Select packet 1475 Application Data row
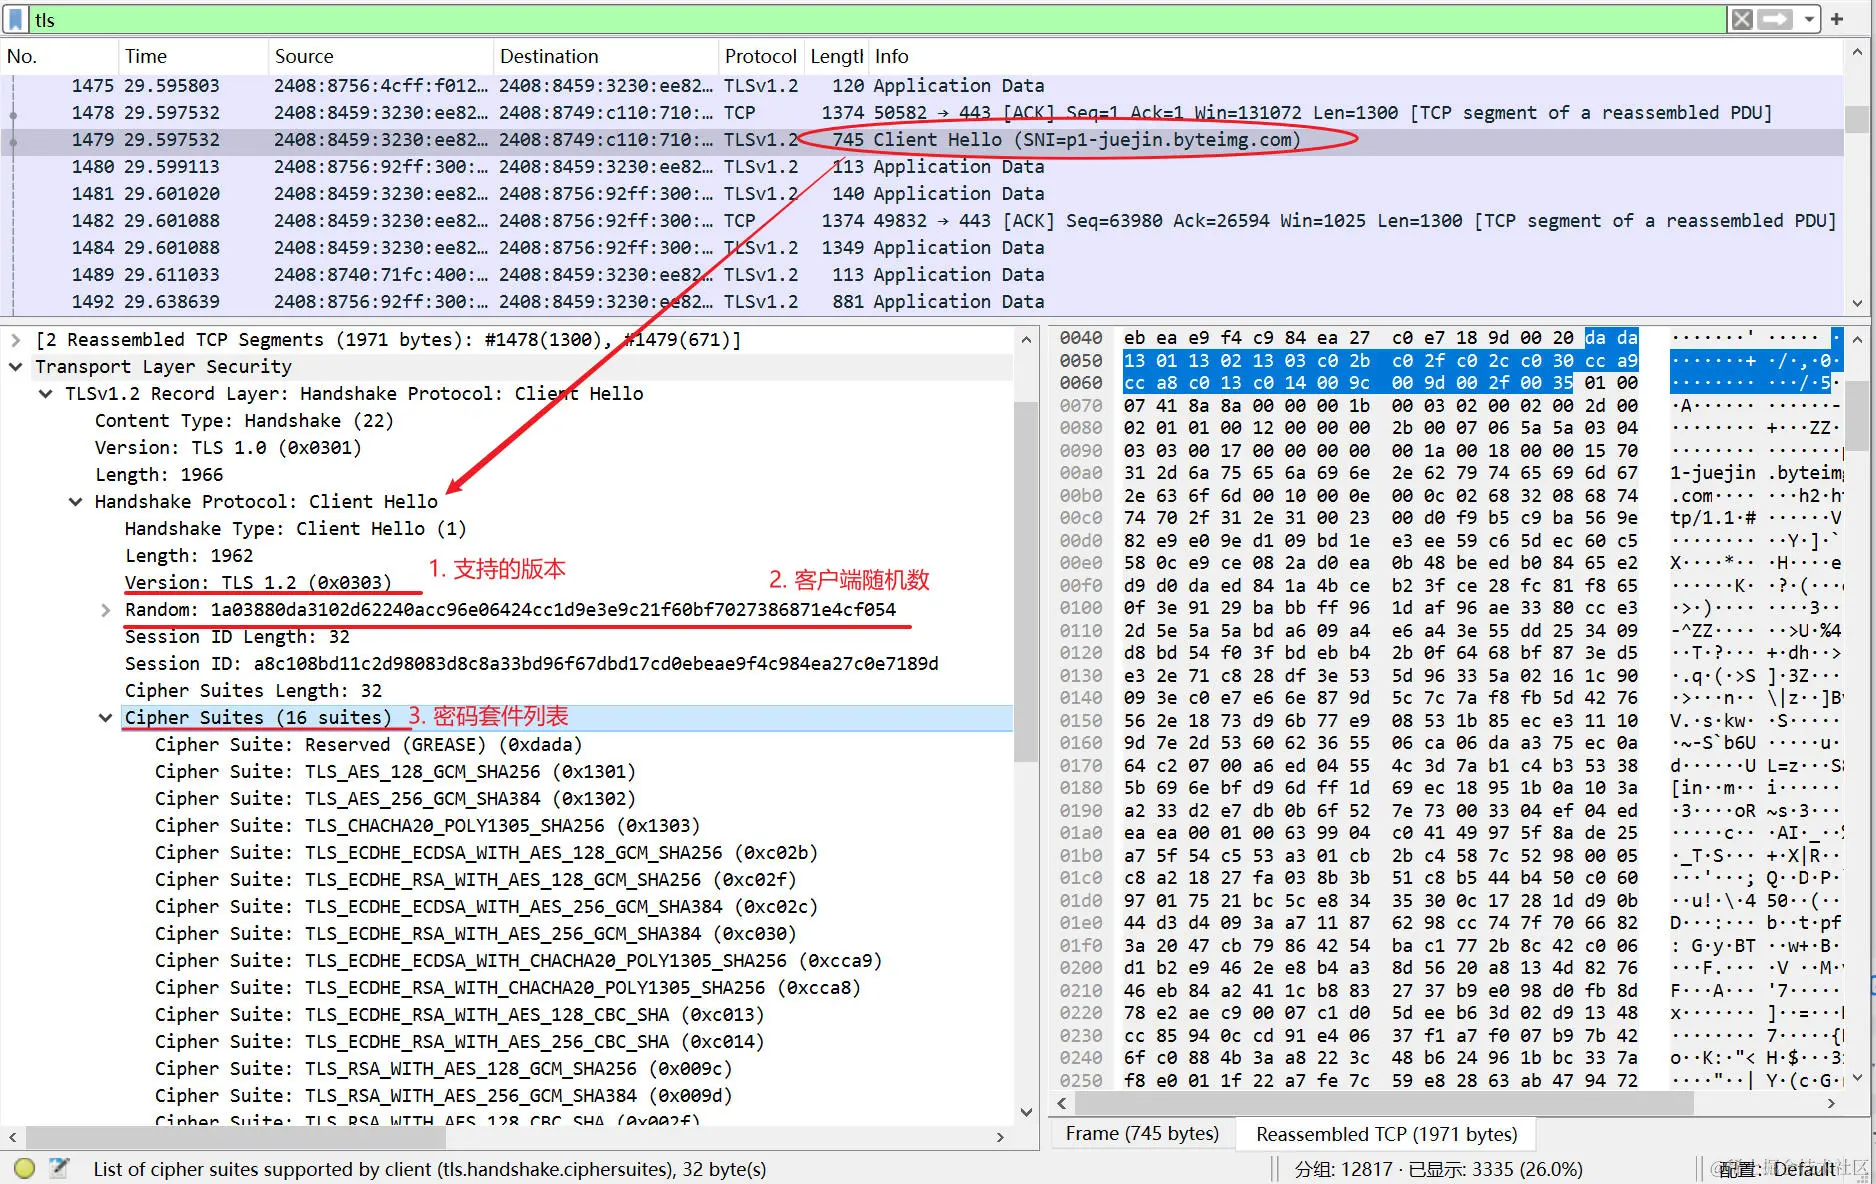 922,86
